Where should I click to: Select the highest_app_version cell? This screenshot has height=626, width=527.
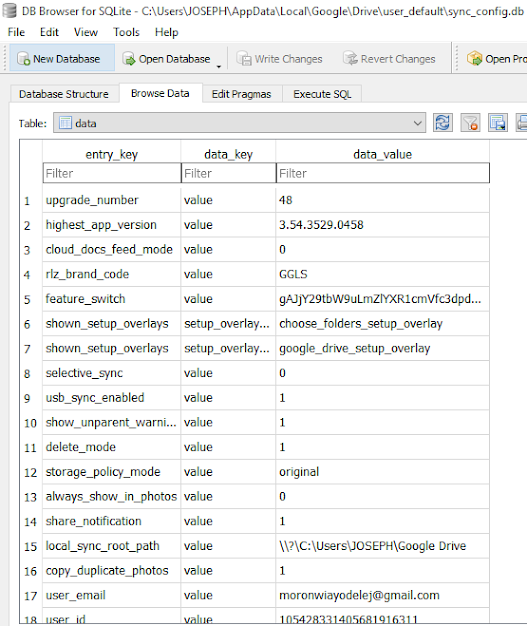(112, 225)
